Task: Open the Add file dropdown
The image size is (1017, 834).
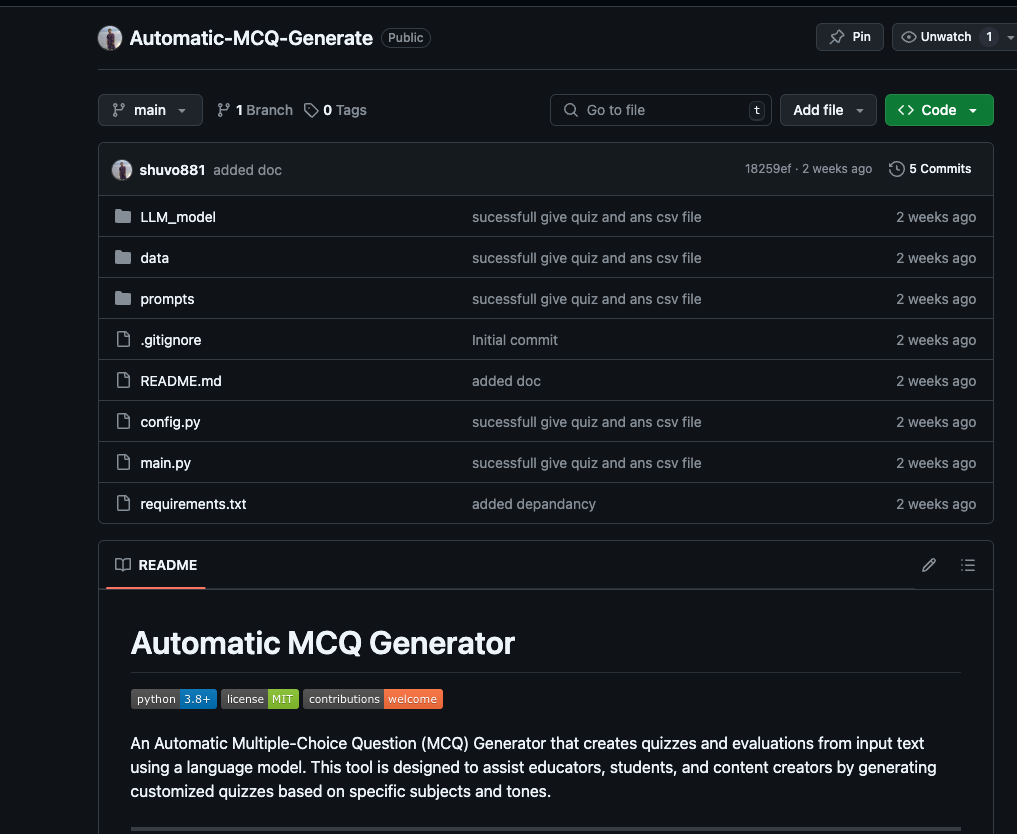Action: tap(828, 110)
